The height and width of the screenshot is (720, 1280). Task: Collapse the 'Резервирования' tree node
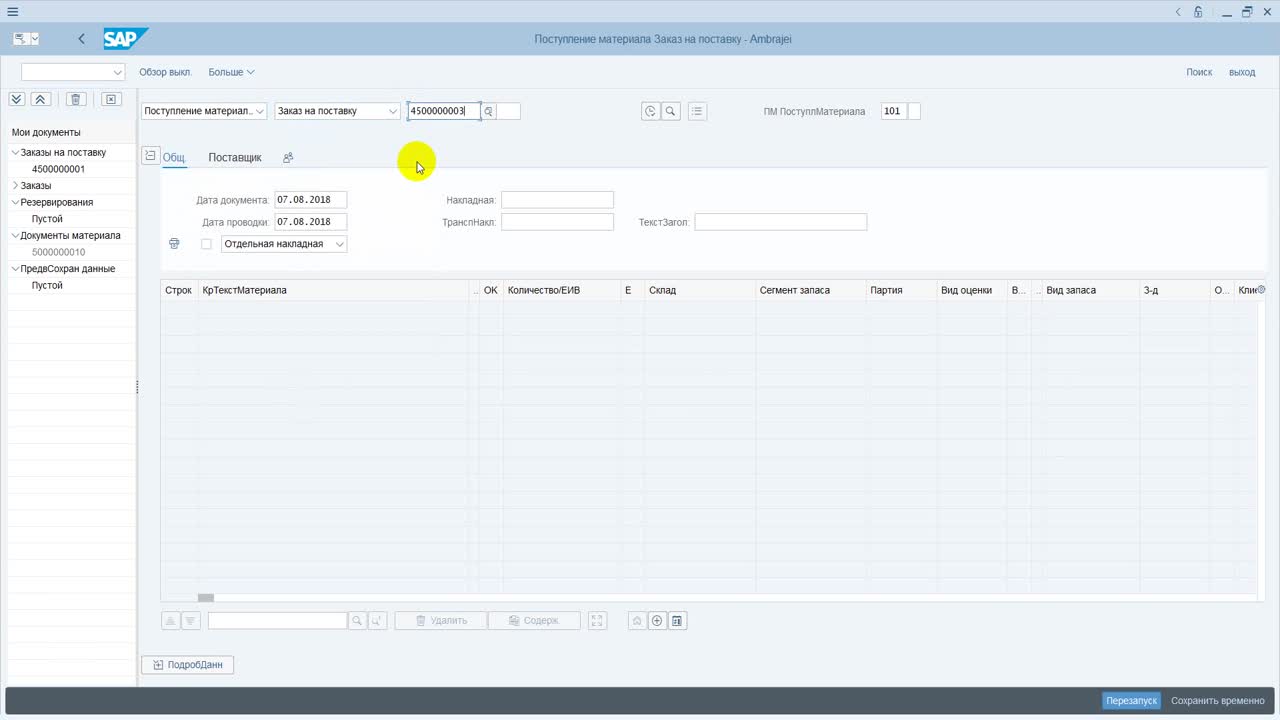(x=15, y=202)
